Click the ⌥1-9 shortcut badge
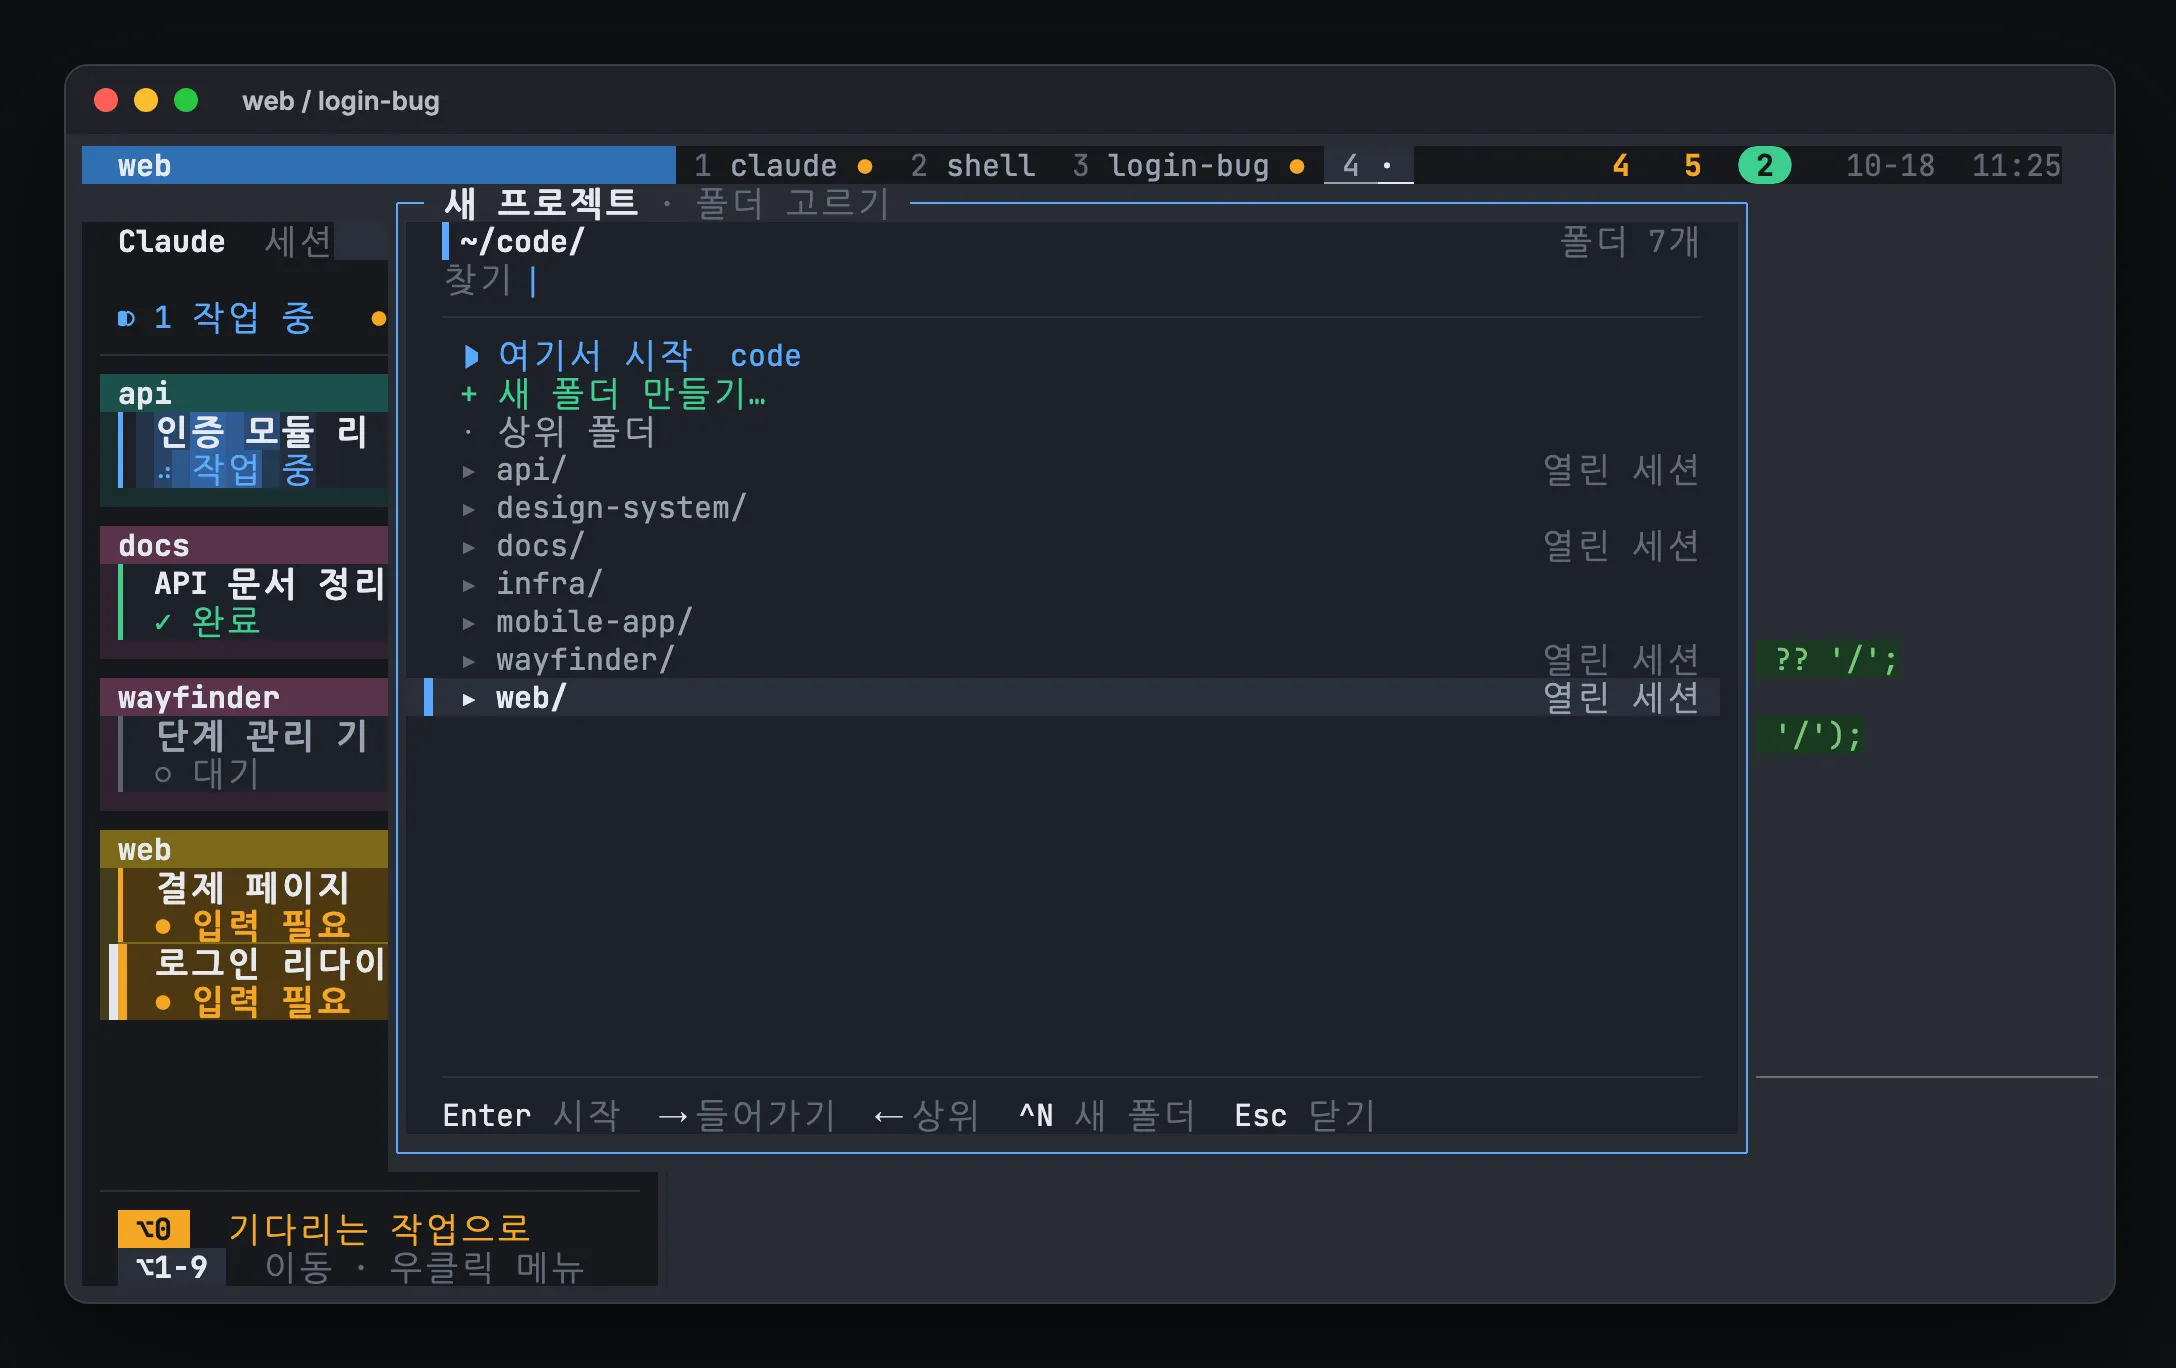This screenshot has width=2176, height=1368. pos(172,1267)
